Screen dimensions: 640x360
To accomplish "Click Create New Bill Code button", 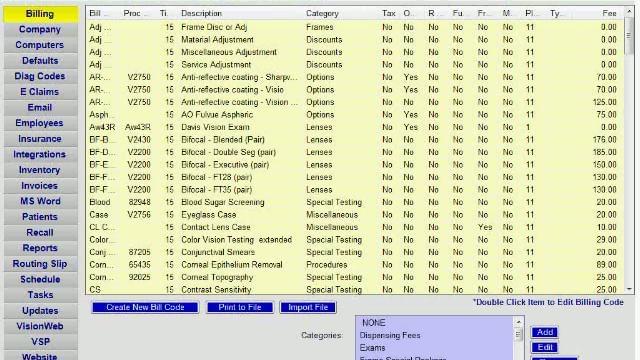I will (x=145, y=307).
